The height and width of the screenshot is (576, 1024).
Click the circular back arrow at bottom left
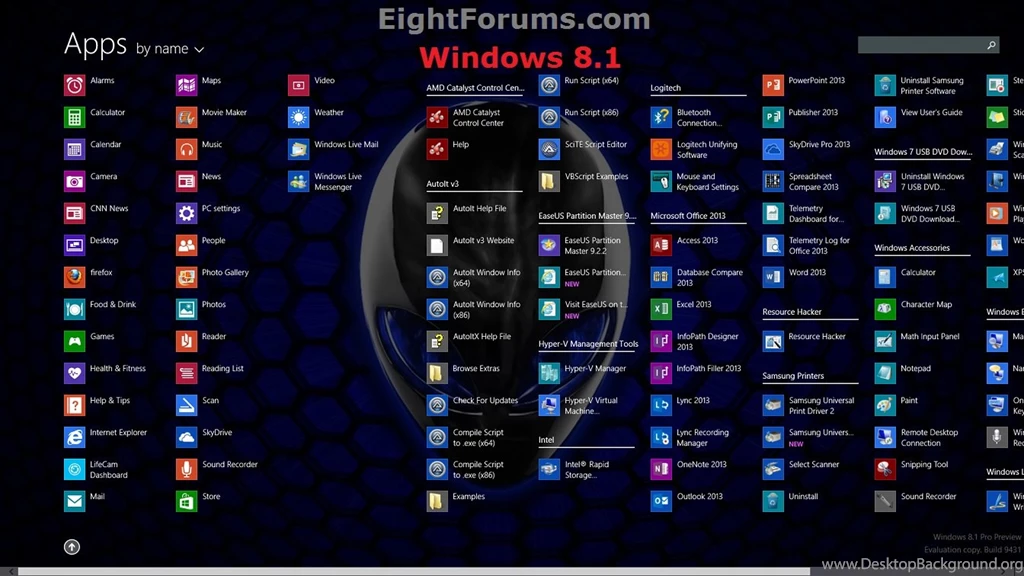click(71, 547)
